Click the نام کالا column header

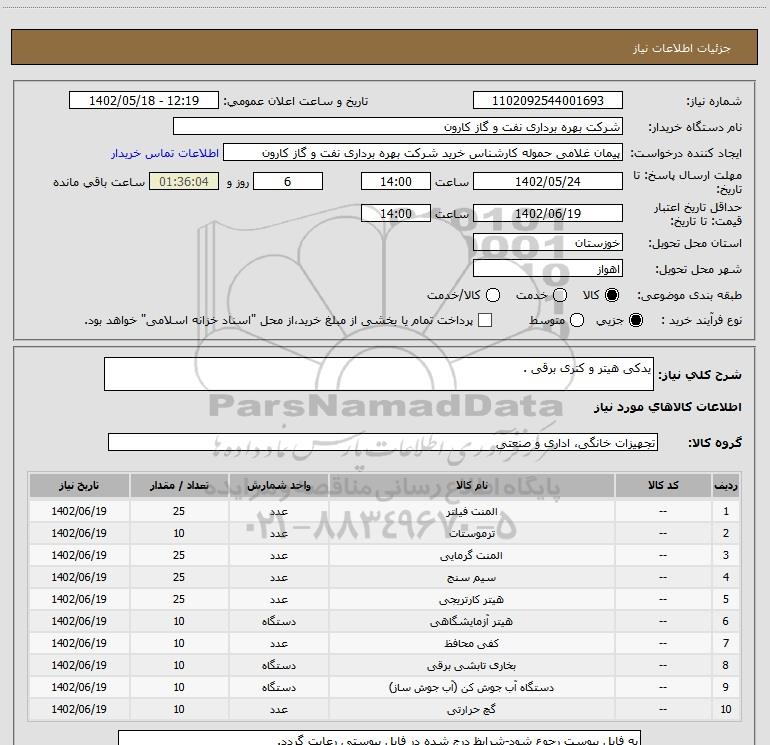click(471, 485)
